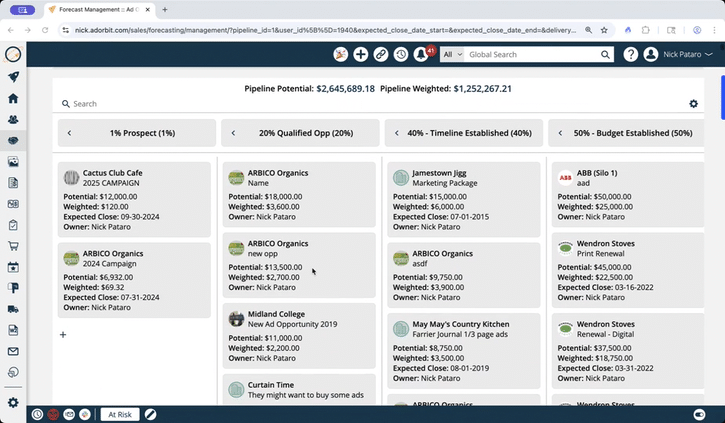
Task: Open the Wendron Stoves Renewal - Digital card
Action: click(x=628, y=351)
